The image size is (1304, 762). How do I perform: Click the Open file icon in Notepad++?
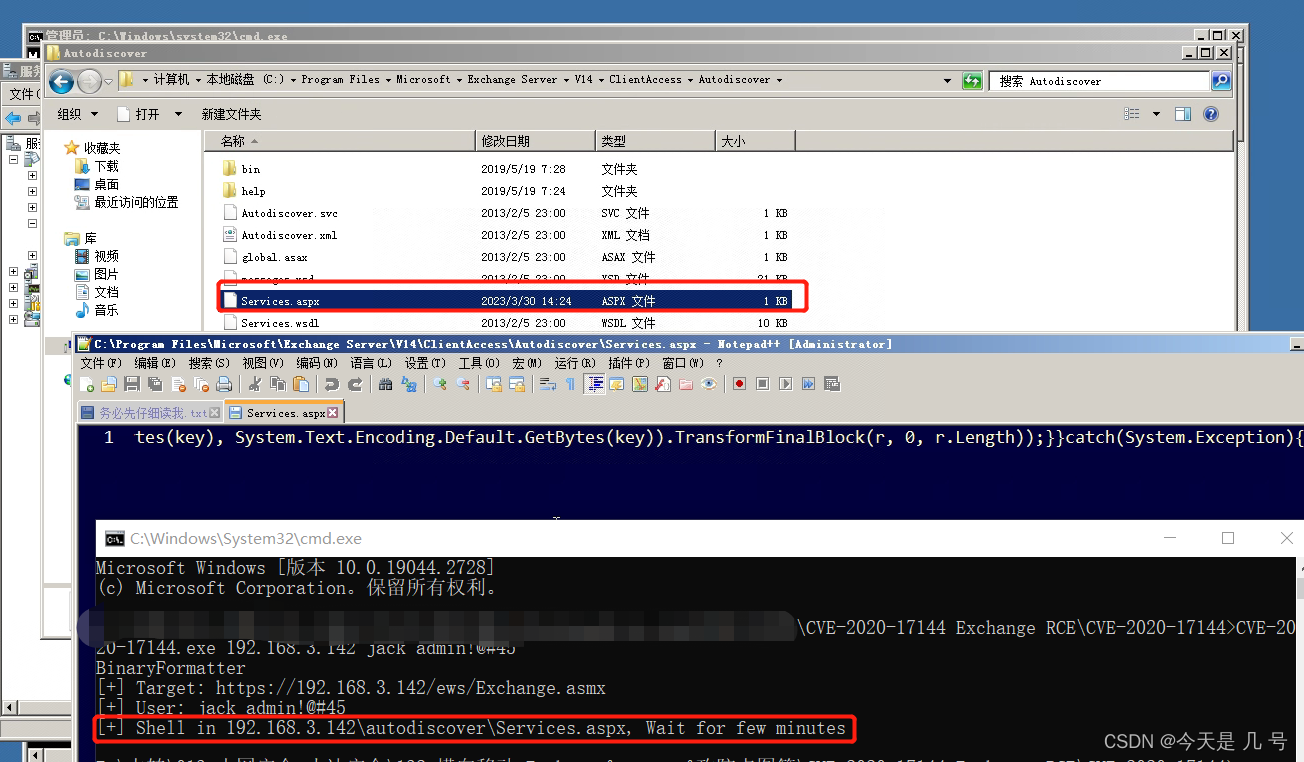108,384
